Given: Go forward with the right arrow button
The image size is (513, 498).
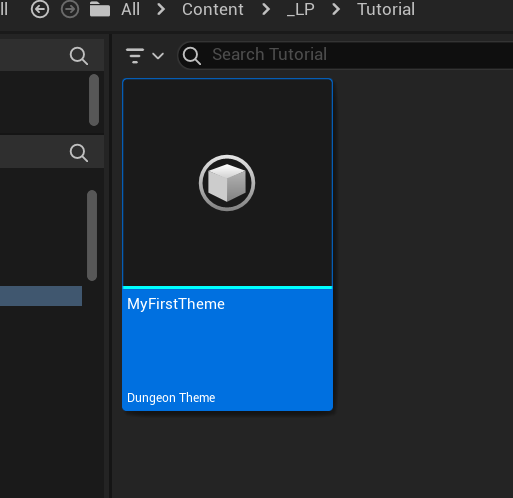Looking at the screenshot, I should 70,9.
